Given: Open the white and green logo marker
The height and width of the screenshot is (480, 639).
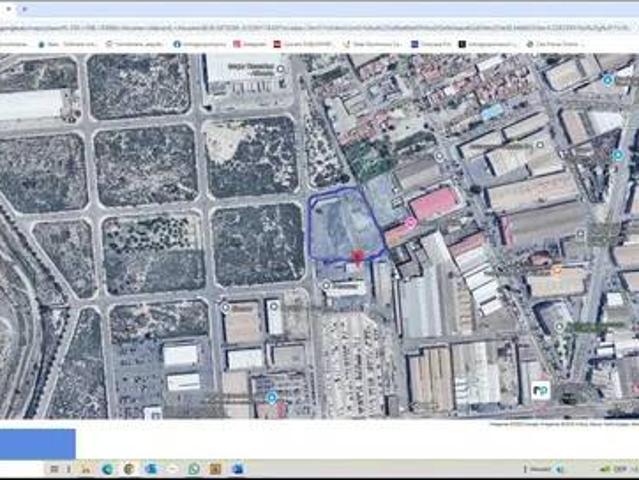Looking at the screenshot, I should coord(541,390).
